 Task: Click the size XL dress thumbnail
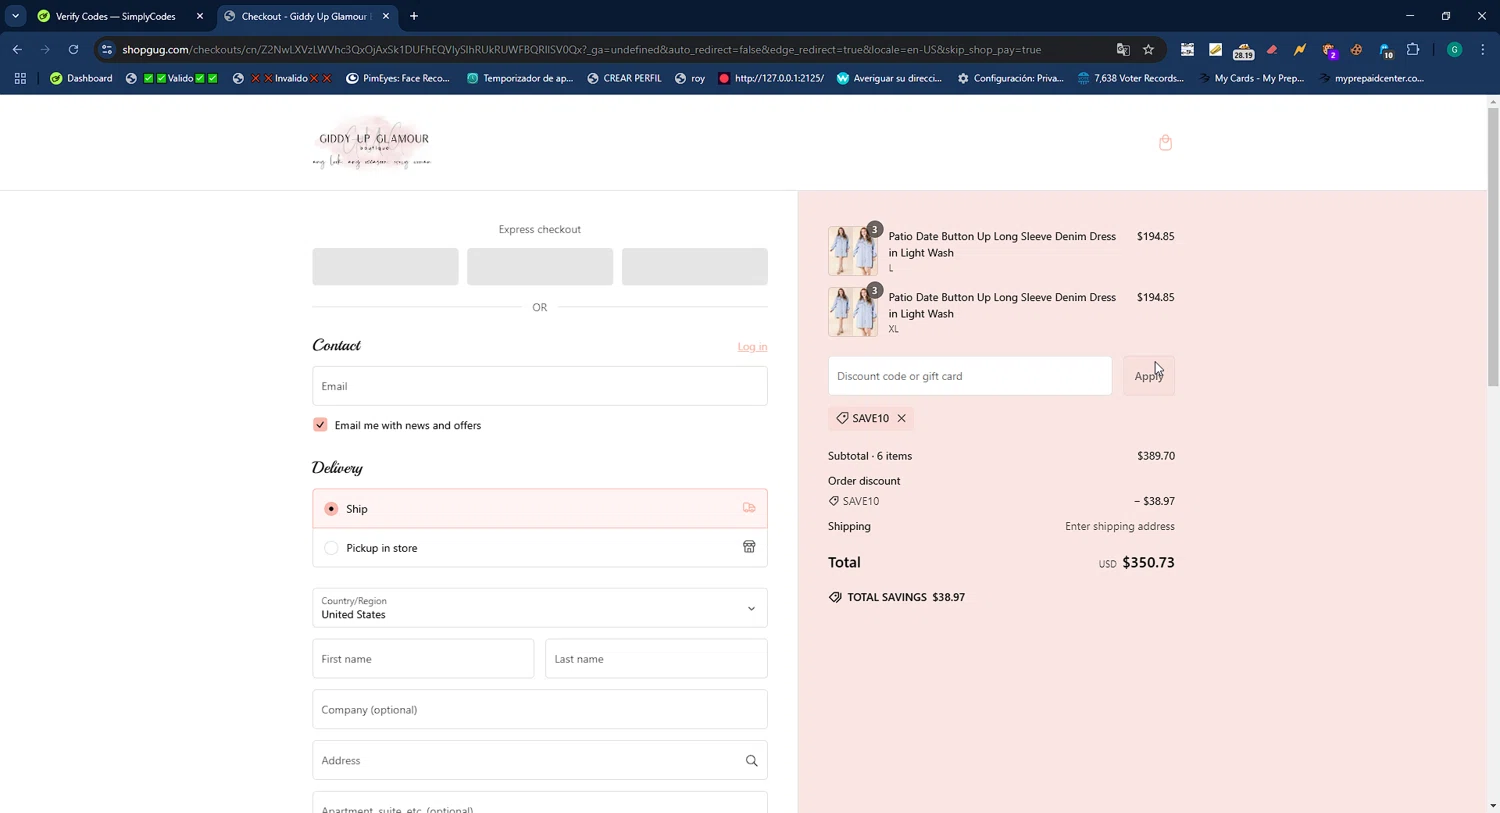click(852, 312)
